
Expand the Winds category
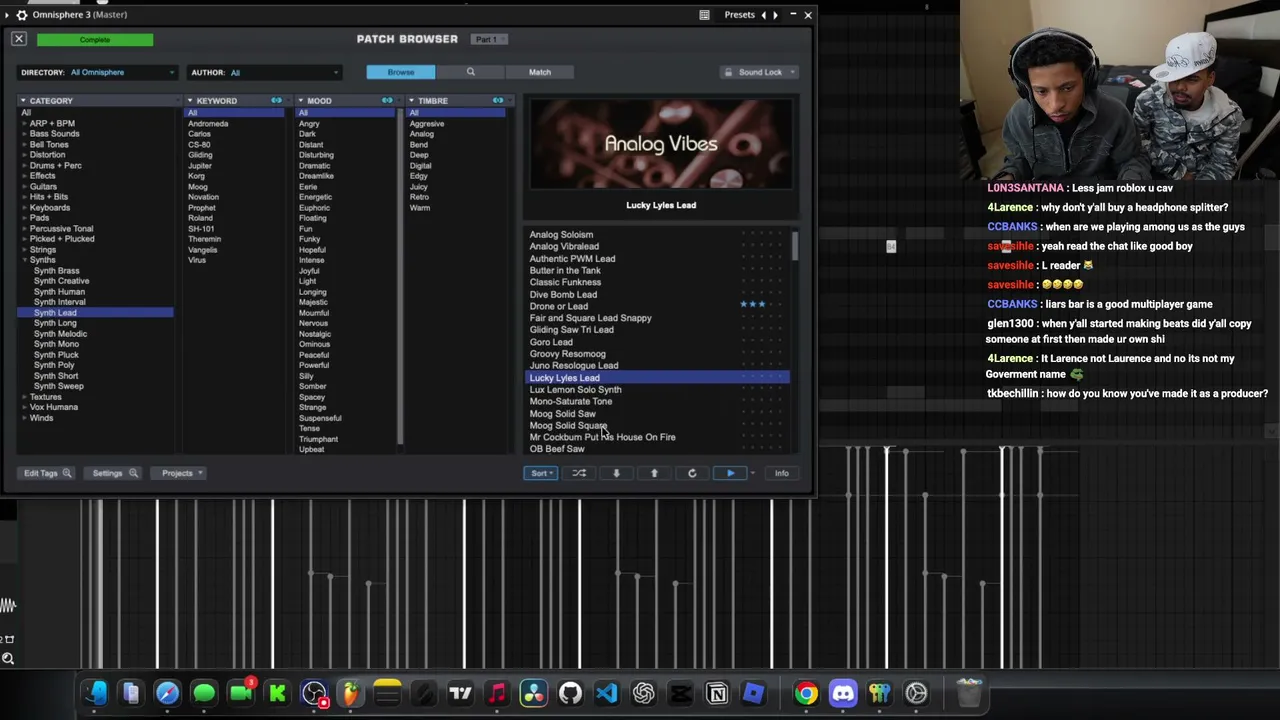[x=25, y=418]
